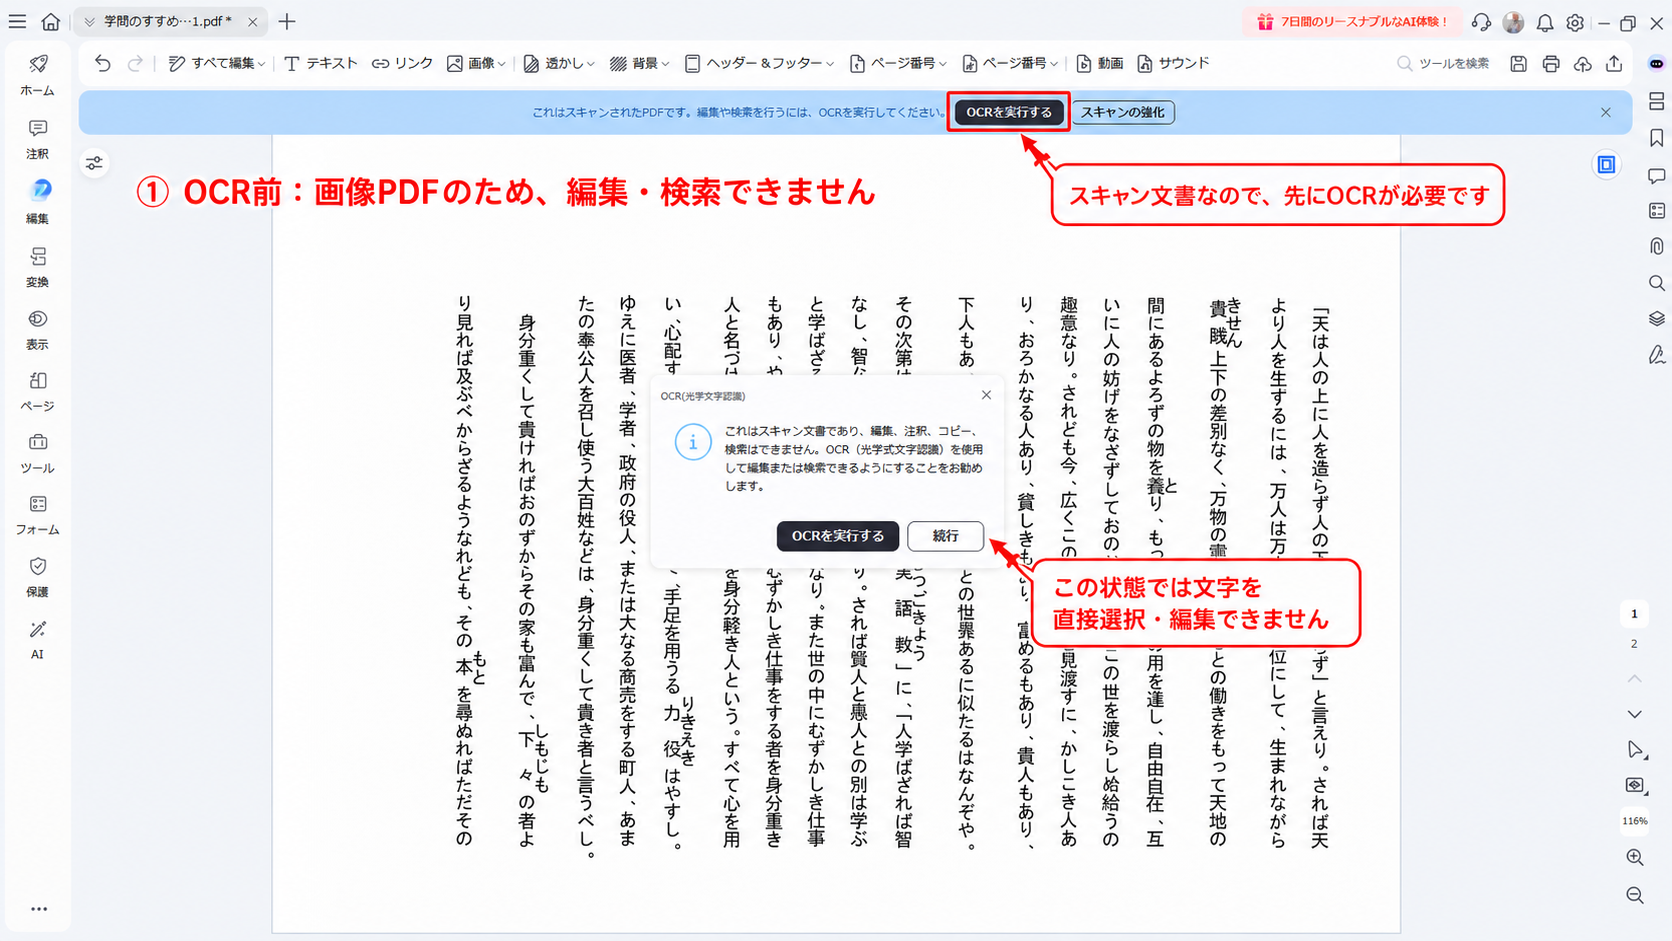Add a new tab with plus button
1672x941 pixels.
[x=287, y=21]
